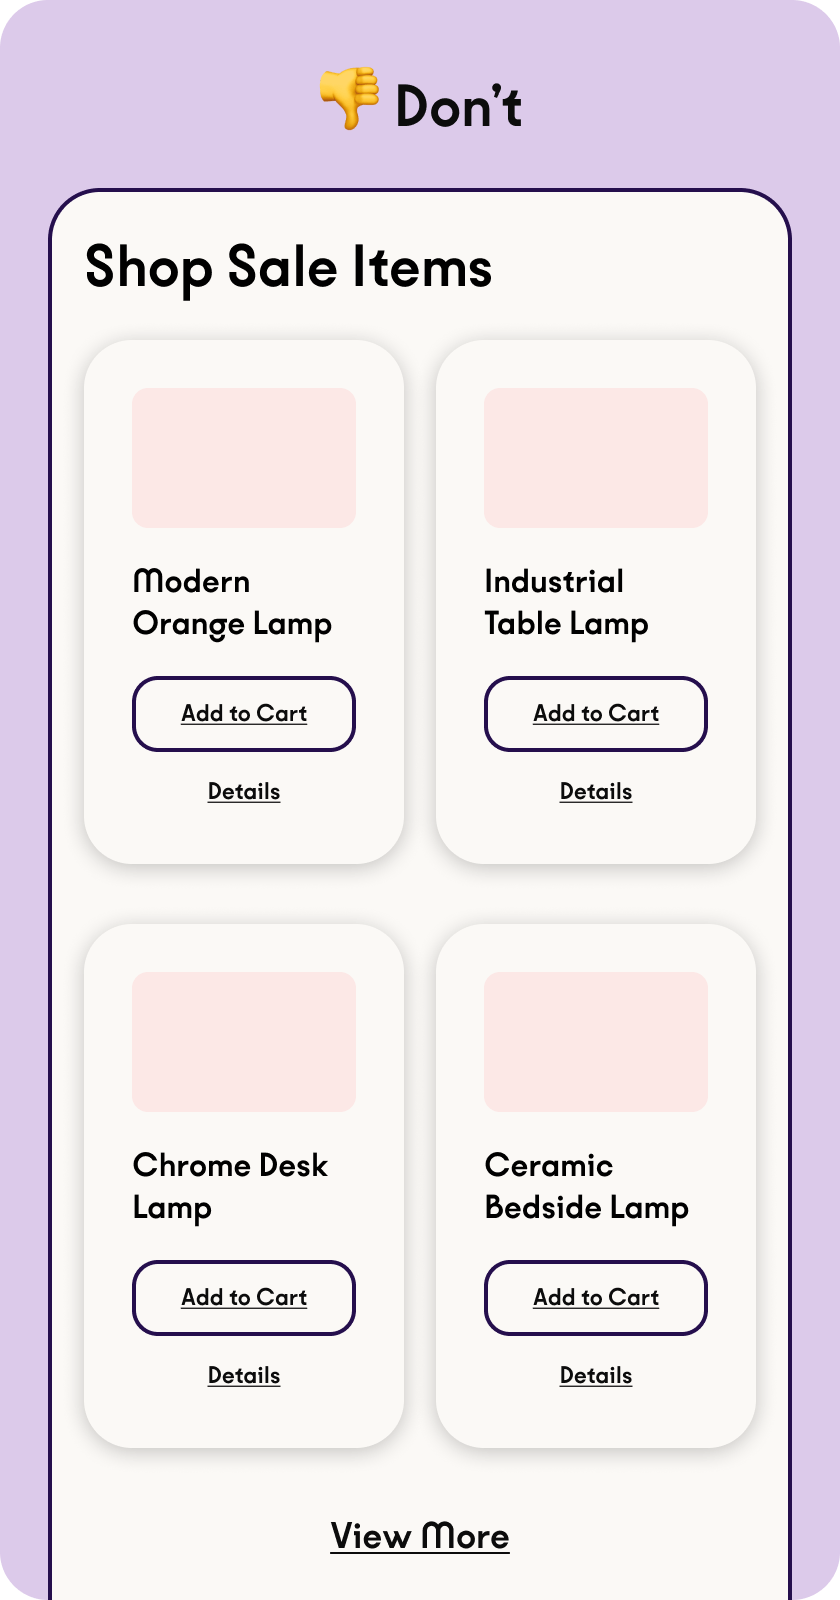840x1600 pixels.
Task: Open Details for Modern Orange Lamp
Action: (244, 792)
